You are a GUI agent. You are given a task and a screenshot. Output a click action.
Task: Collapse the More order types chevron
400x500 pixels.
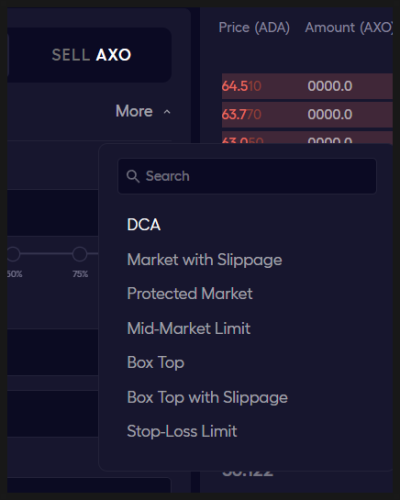(167, 112)
